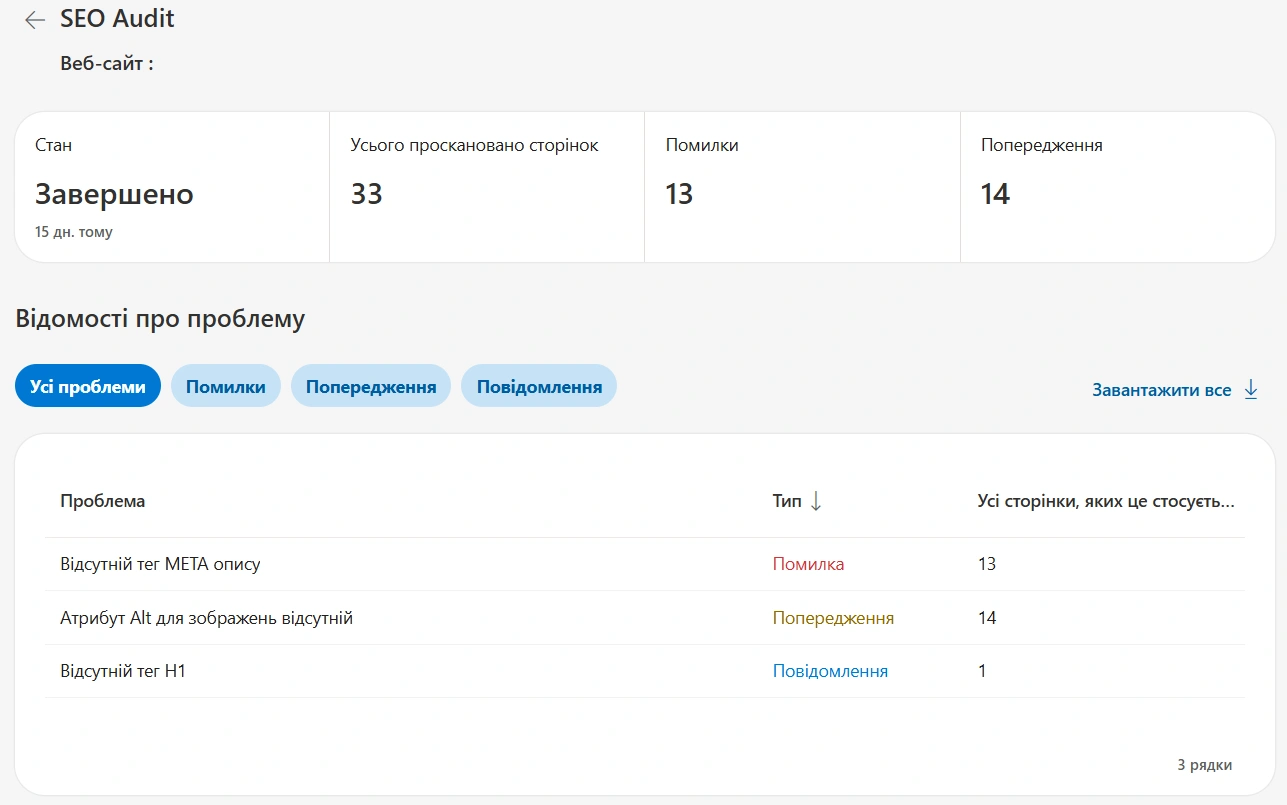Click the scanned pages value 33
Viewport: 1287px width, 805px height.
click(366, 194)
